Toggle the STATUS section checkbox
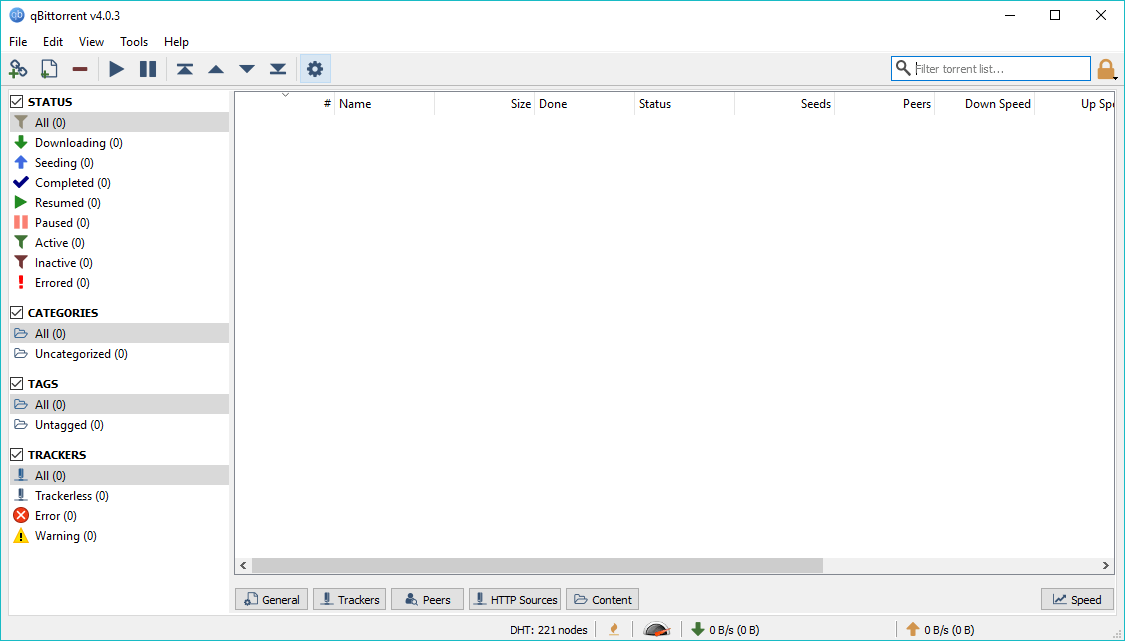Screen dimensions: 1125x641 15,101
